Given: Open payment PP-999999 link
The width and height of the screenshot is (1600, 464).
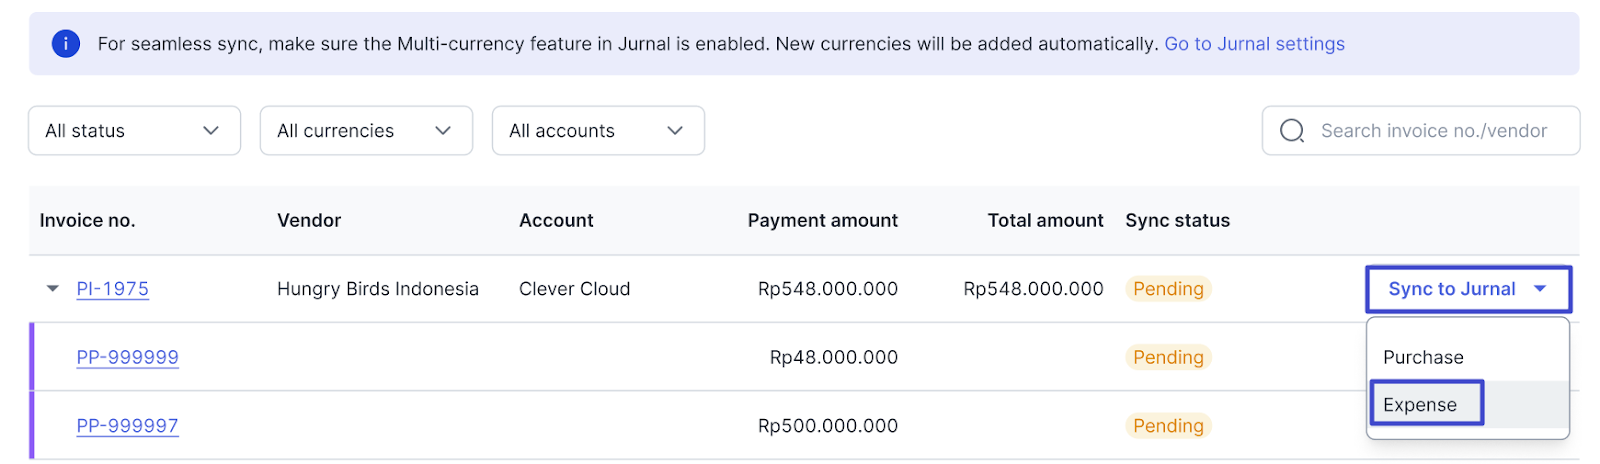Looking at the screenshot, I should (x=128, y=357).
